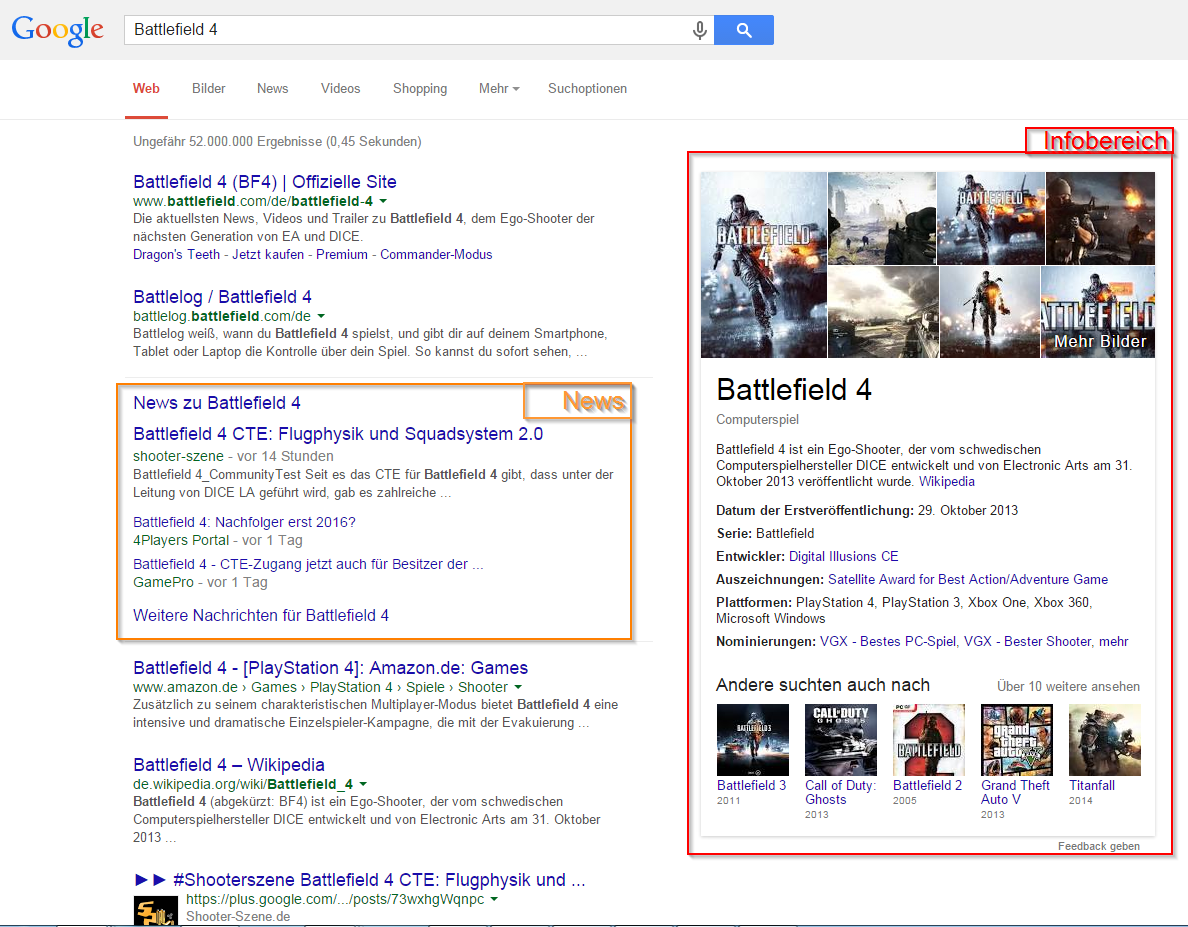Open the Digital Illusions CE developer link
Image resolution: width=1188 pixels, height=927 pixels.
tap(843, 557)
